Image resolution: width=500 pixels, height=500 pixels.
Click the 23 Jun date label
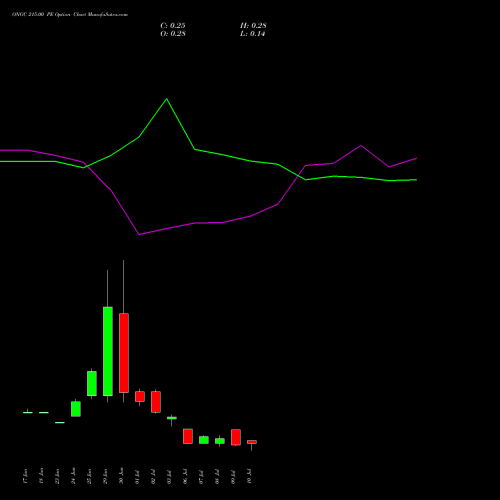(57, 476)
